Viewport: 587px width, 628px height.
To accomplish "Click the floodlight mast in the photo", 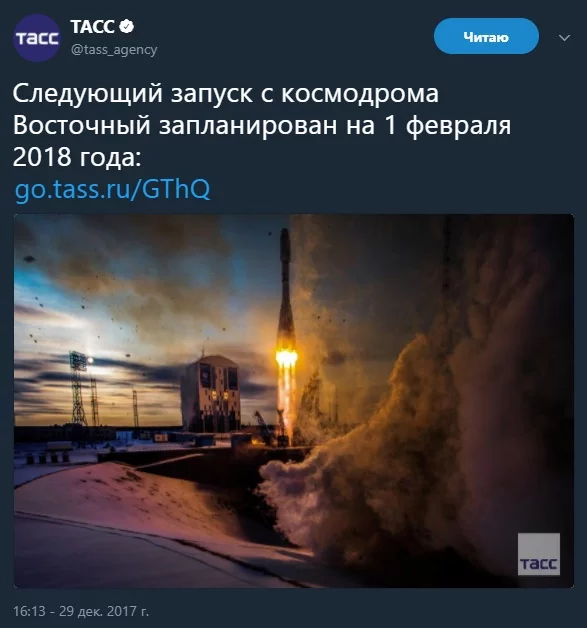I will click(79, 388).
